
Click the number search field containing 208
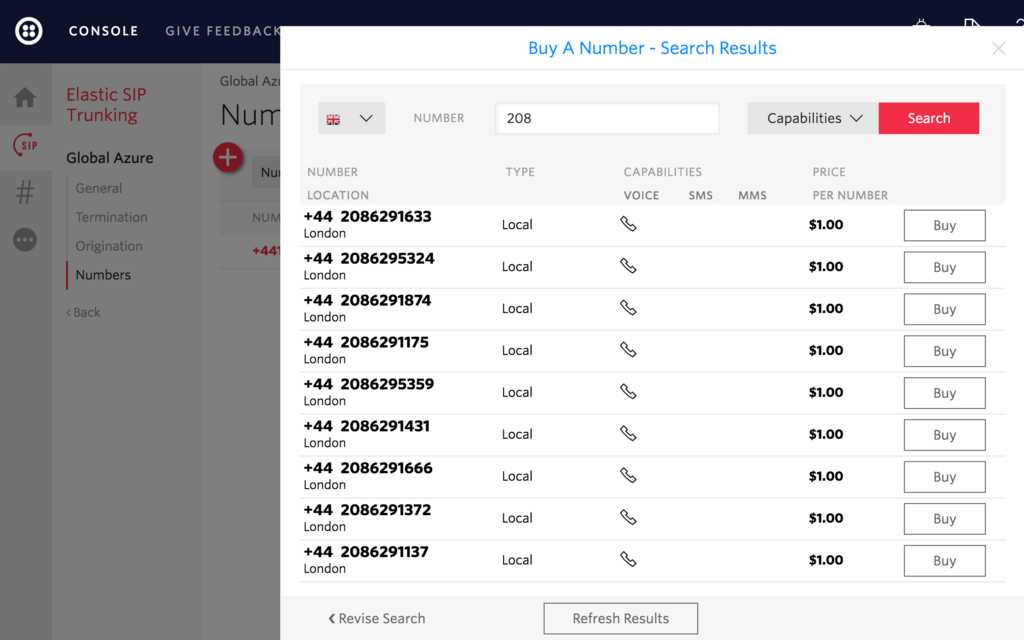pyautogui.click(x=607, y=118)
